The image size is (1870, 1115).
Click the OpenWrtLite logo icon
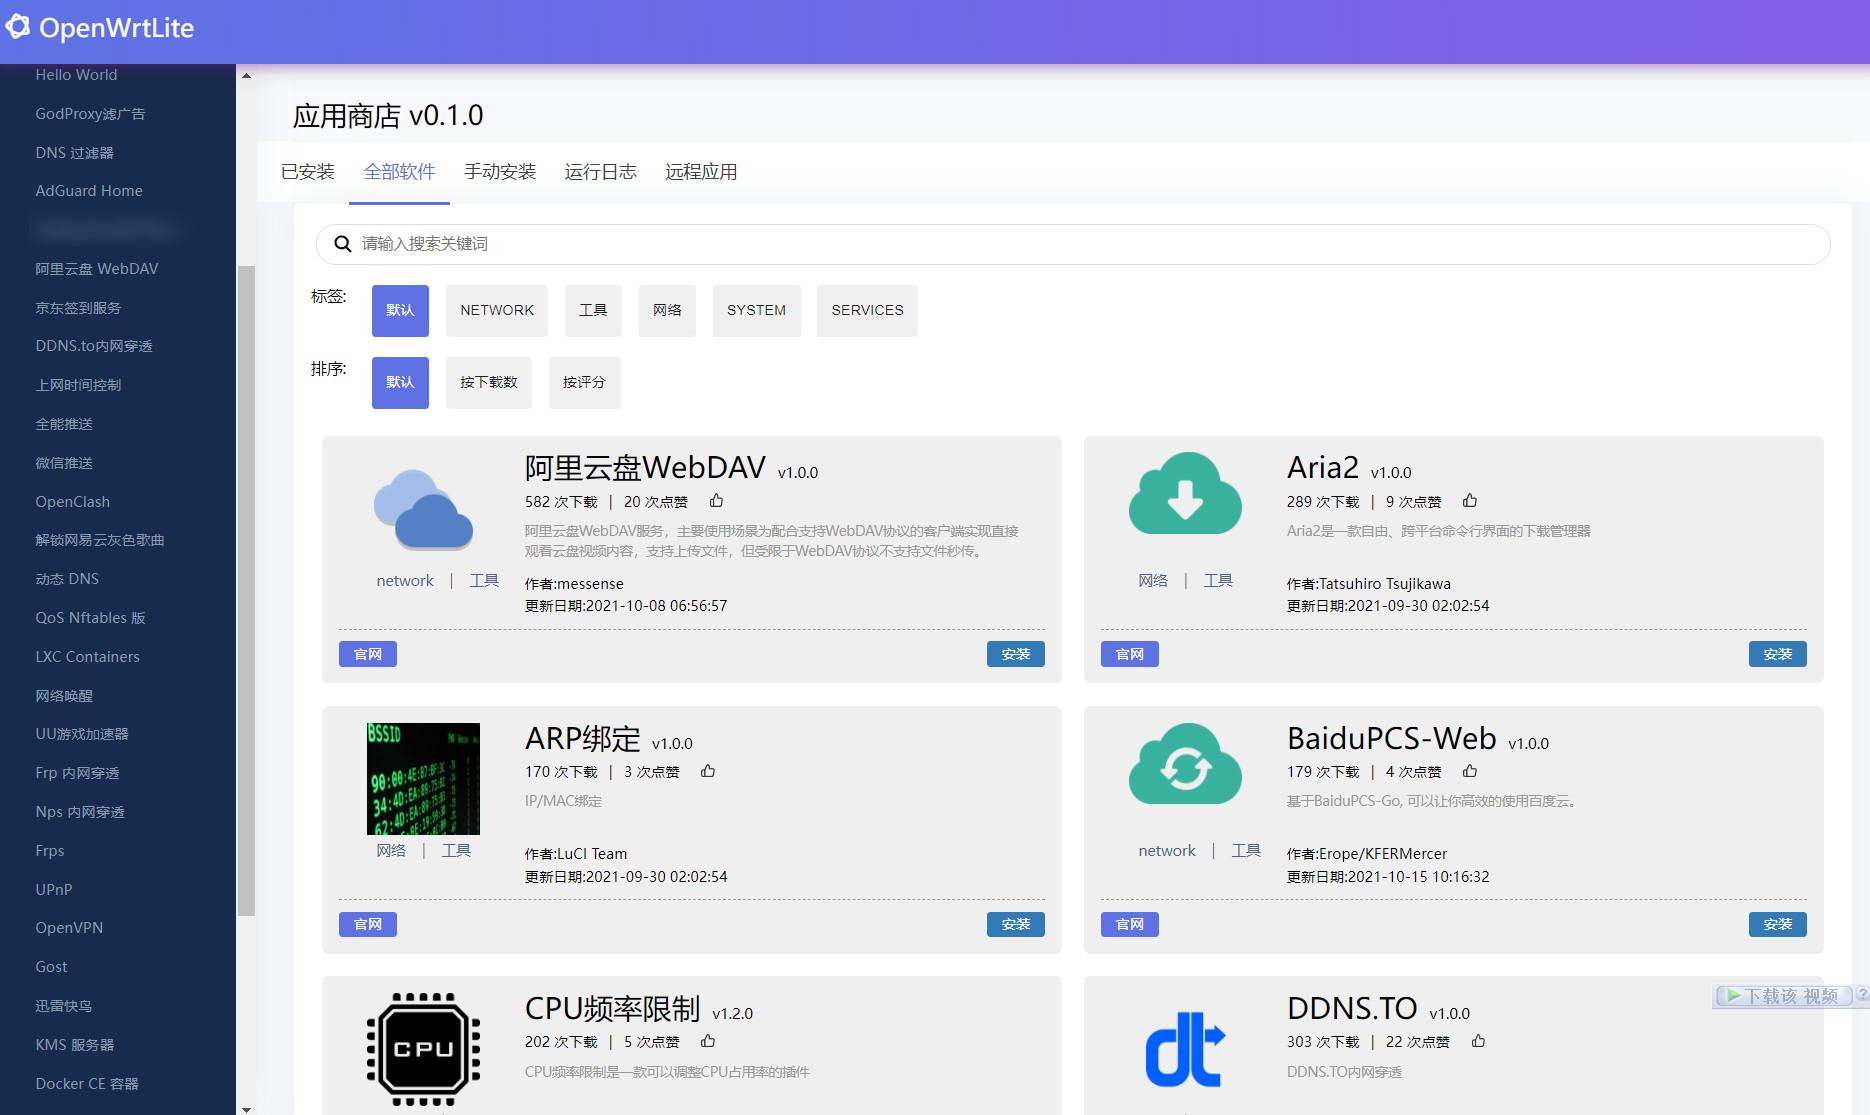pos(17,27)
